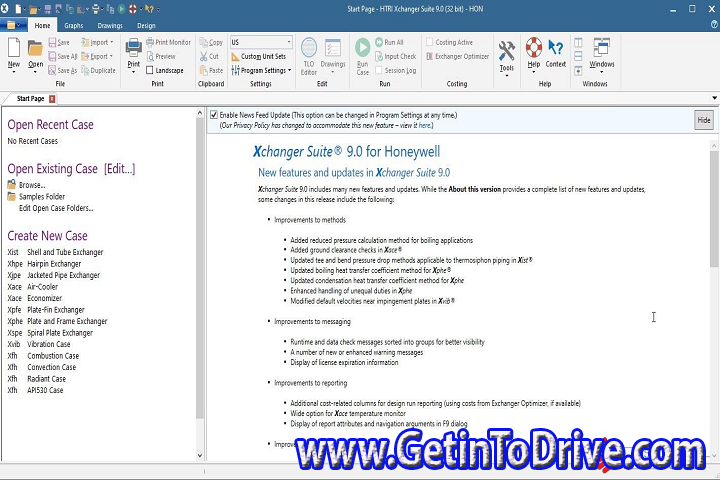Click the quick access Run icon in title bar

tap(121, 9)
